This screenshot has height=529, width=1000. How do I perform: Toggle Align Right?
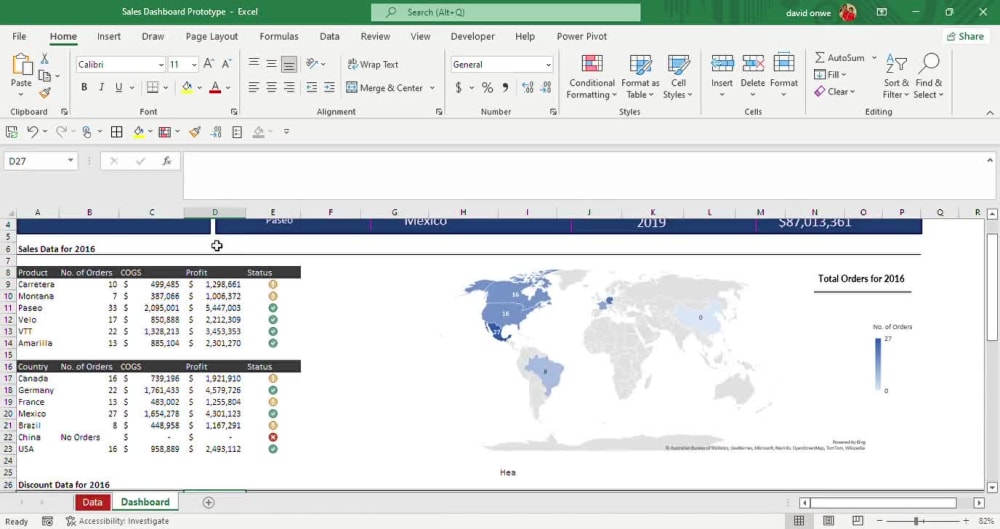pos(289,87)
